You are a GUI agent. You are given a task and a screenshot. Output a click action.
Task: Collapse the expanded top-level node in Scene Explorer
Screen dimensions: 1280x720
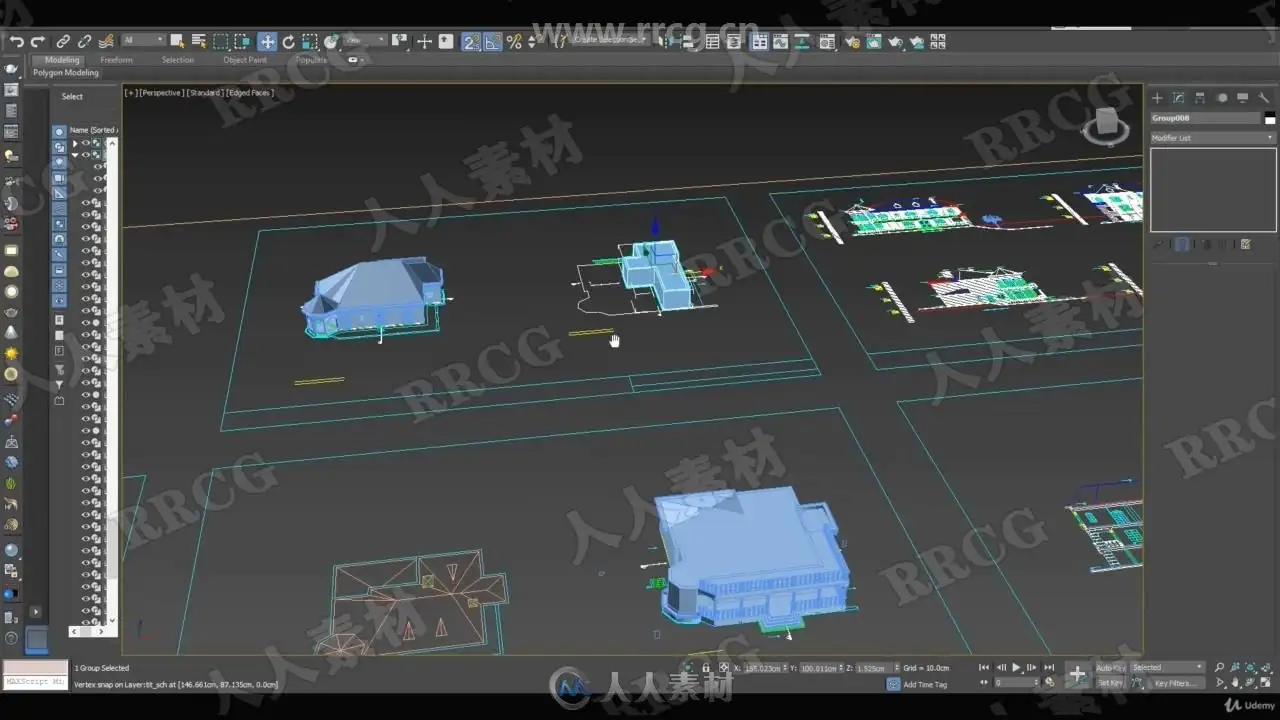[x=74, y=155]
